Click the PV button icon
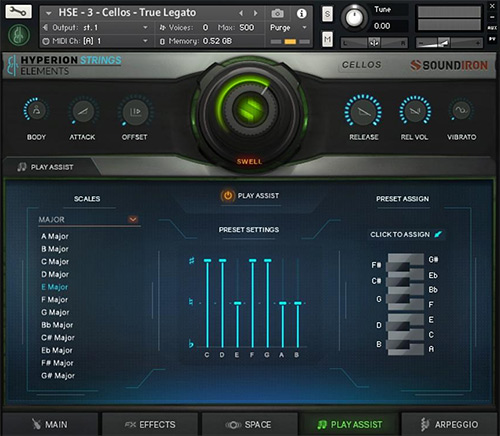The width and height of the screenshot is (500, 436). [x=492, y=39]
